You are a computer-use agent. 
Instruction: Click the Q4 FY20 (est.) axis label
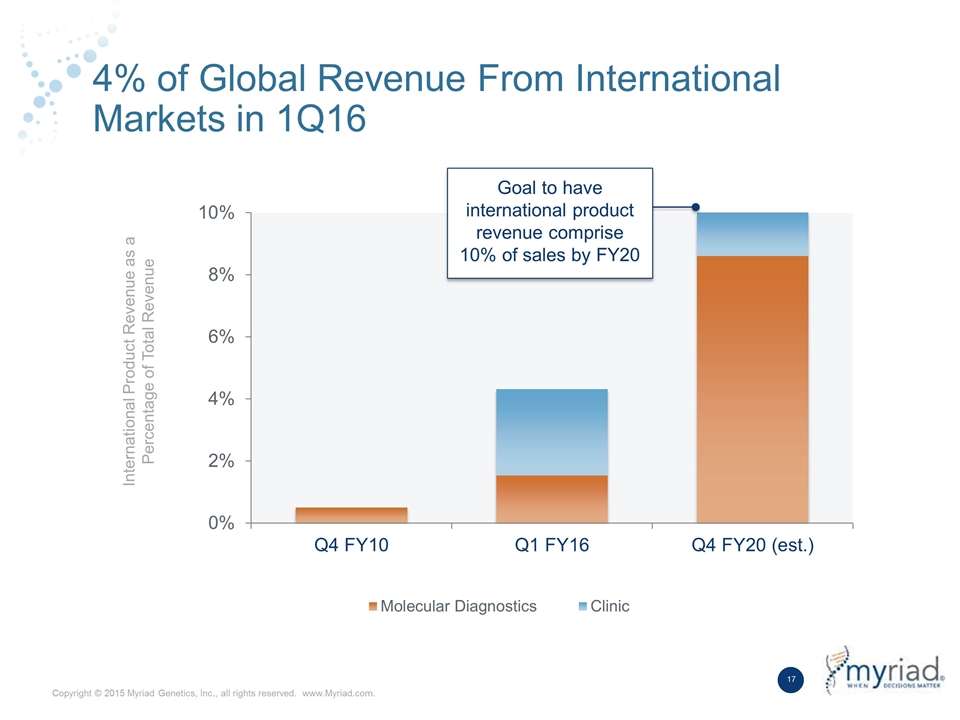(x=752, y=544)
